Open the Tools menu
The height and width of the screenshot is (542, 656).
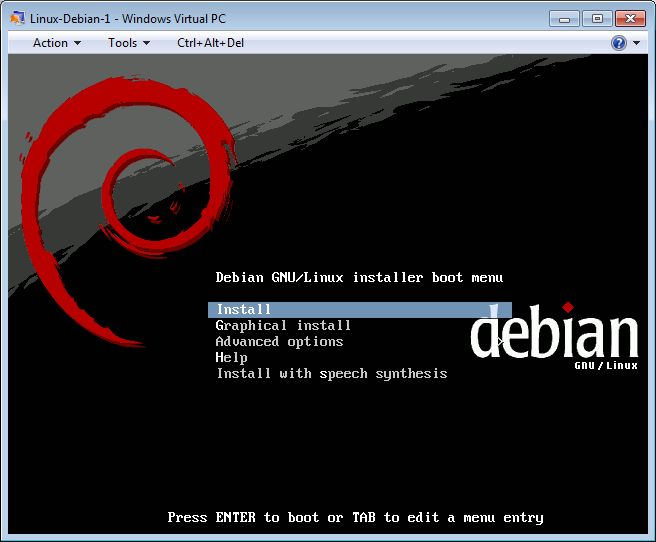point(123,43)
